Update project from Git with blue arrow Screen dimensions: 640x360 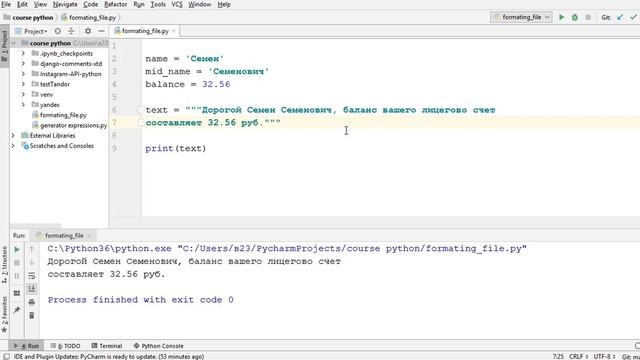(x=620, y=17)
